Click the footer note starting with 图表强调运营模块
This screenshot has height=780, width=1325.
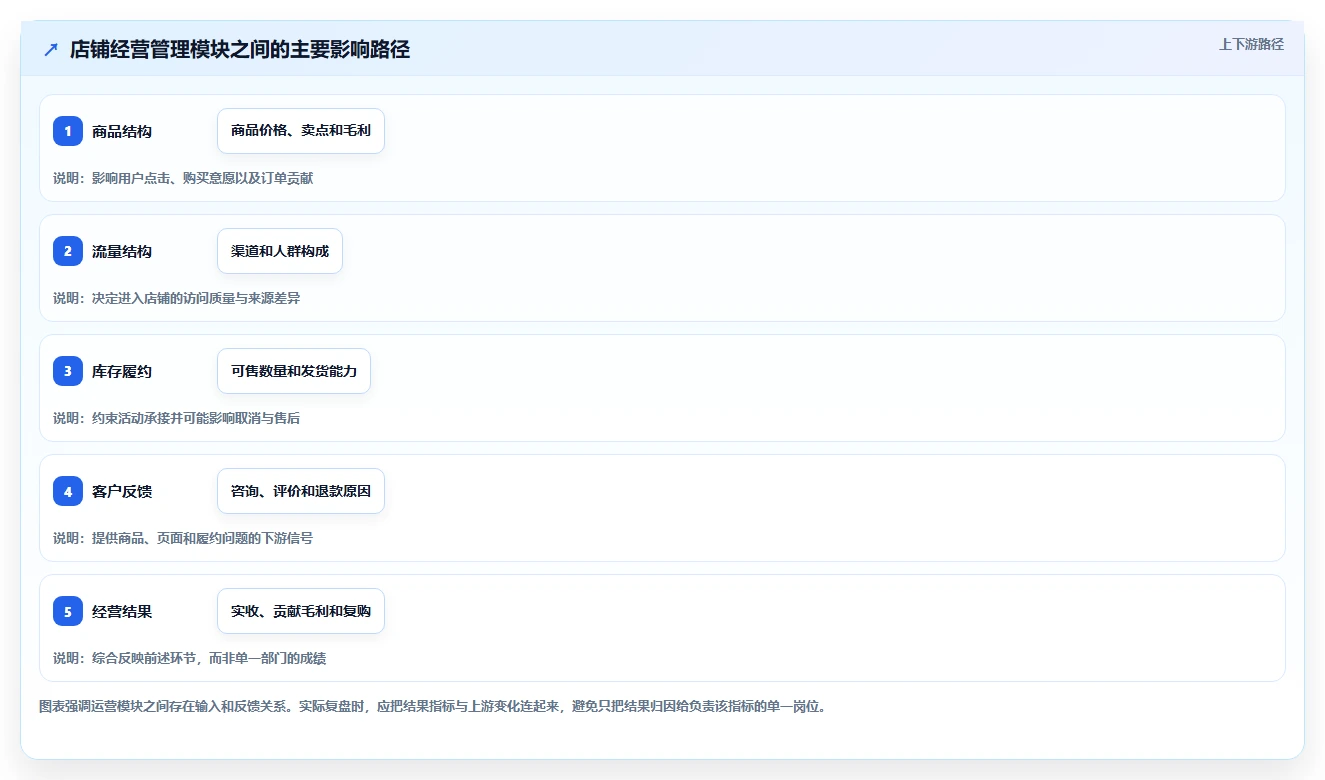coord(433,706)
